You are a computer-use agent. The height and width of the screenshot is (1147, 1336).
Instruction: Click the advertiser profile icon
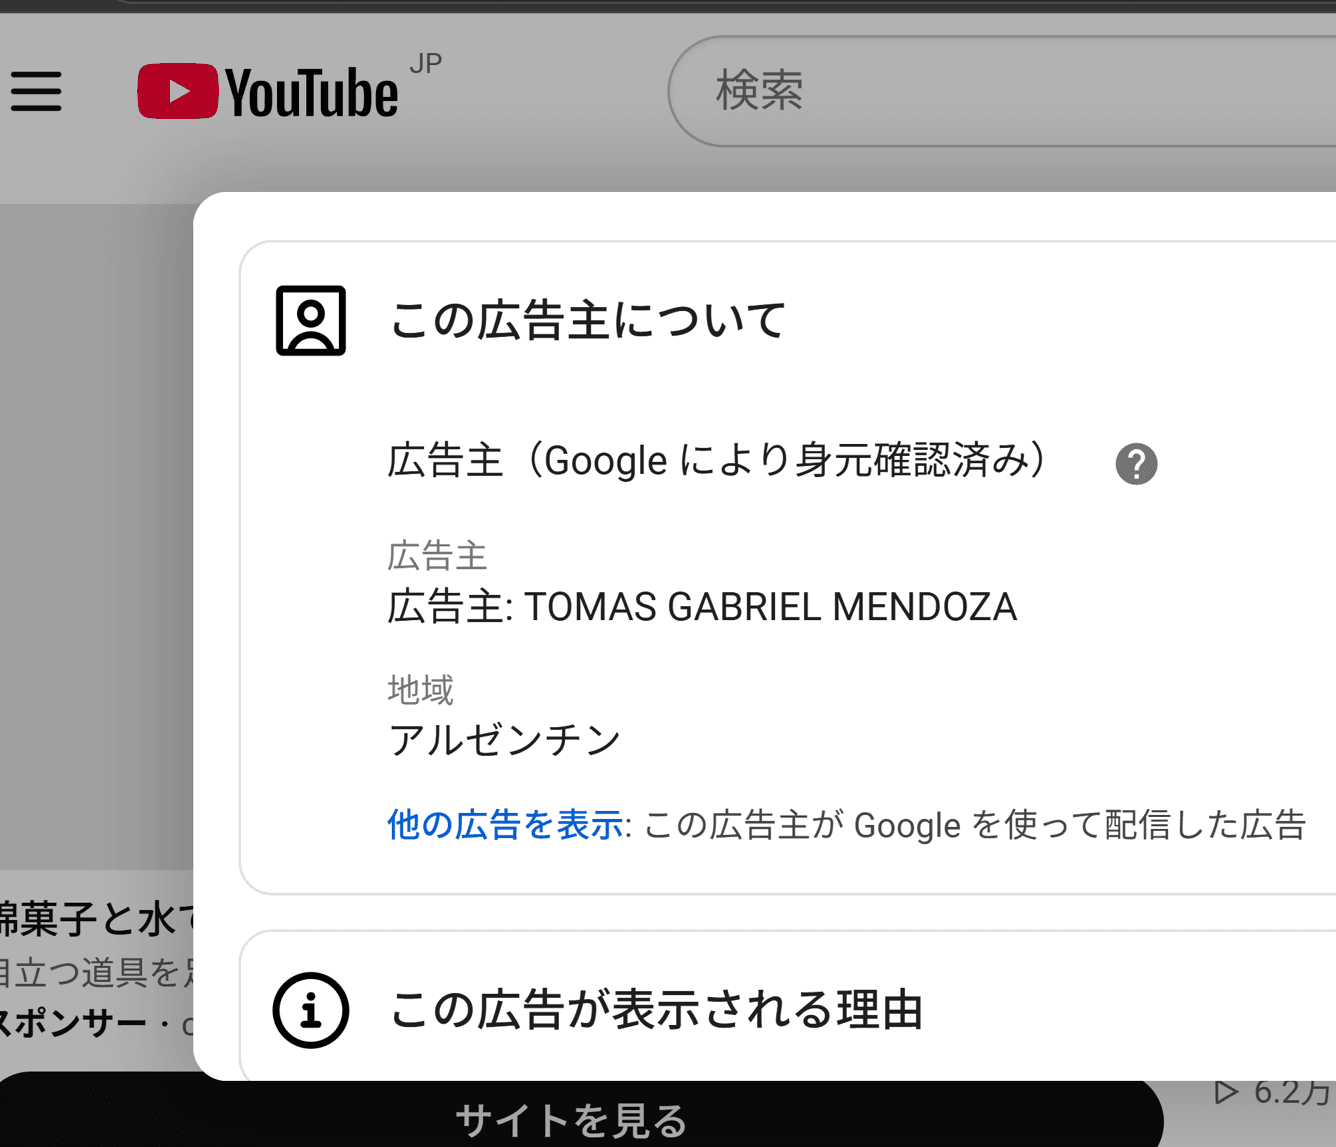tap(311, 321)
